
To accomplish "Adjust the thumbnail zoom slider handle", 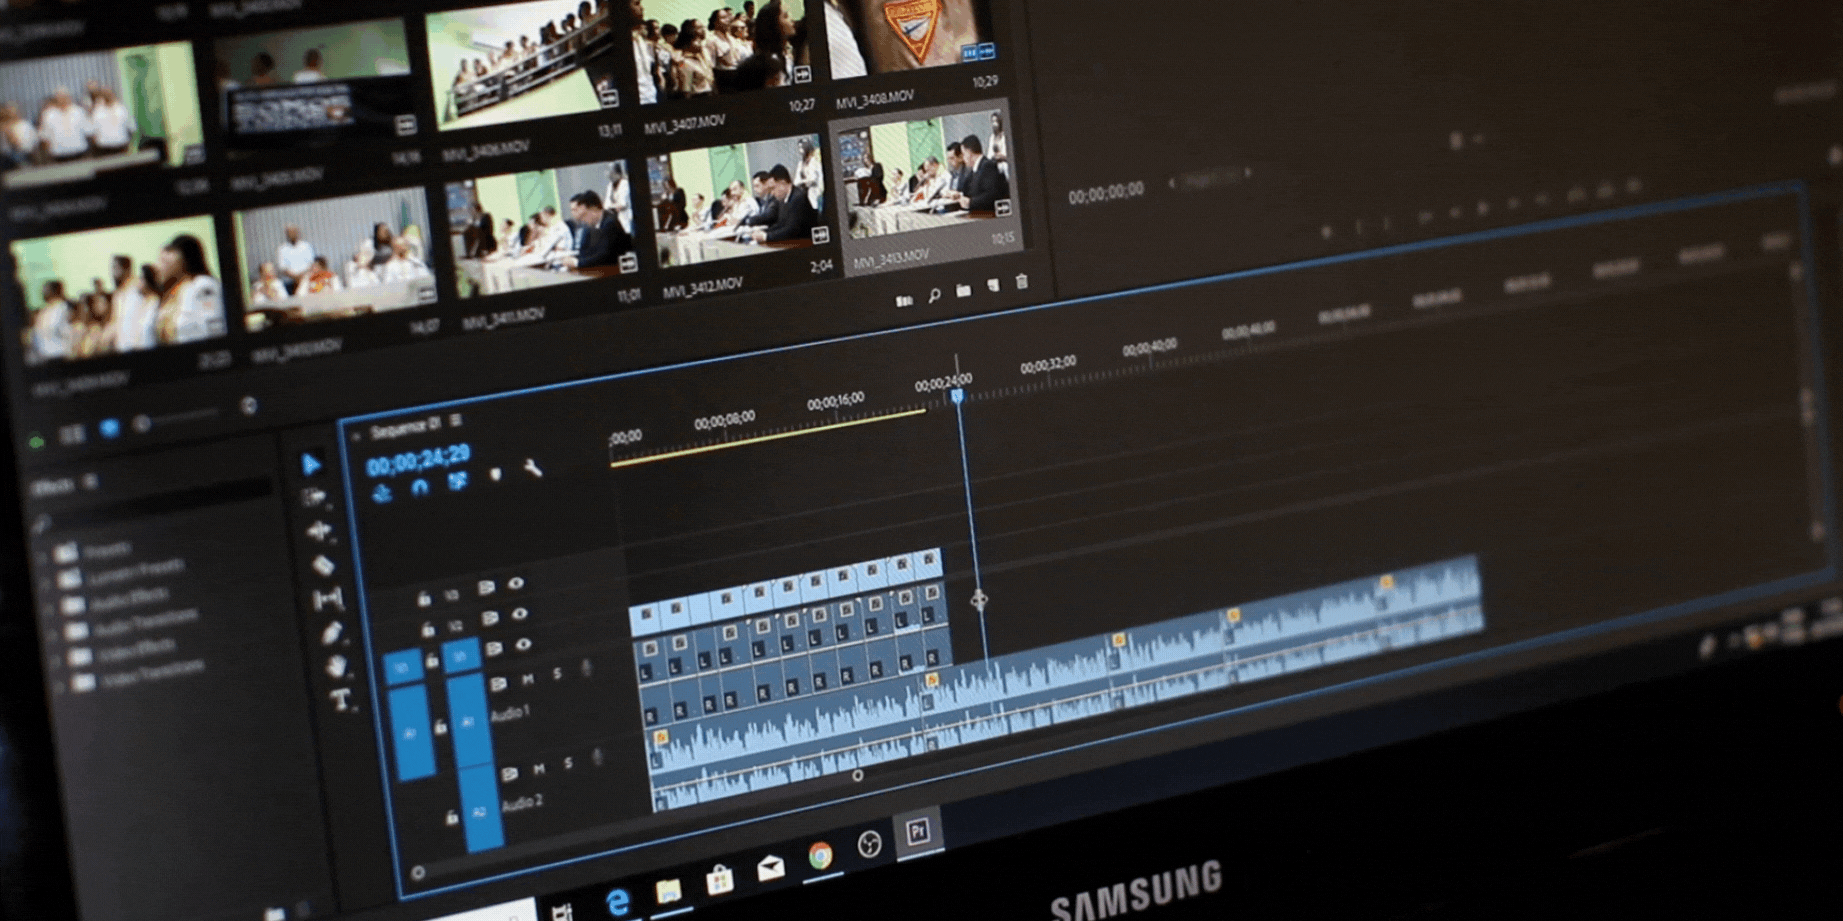I will pyautogui.click(x=143, y=423).
